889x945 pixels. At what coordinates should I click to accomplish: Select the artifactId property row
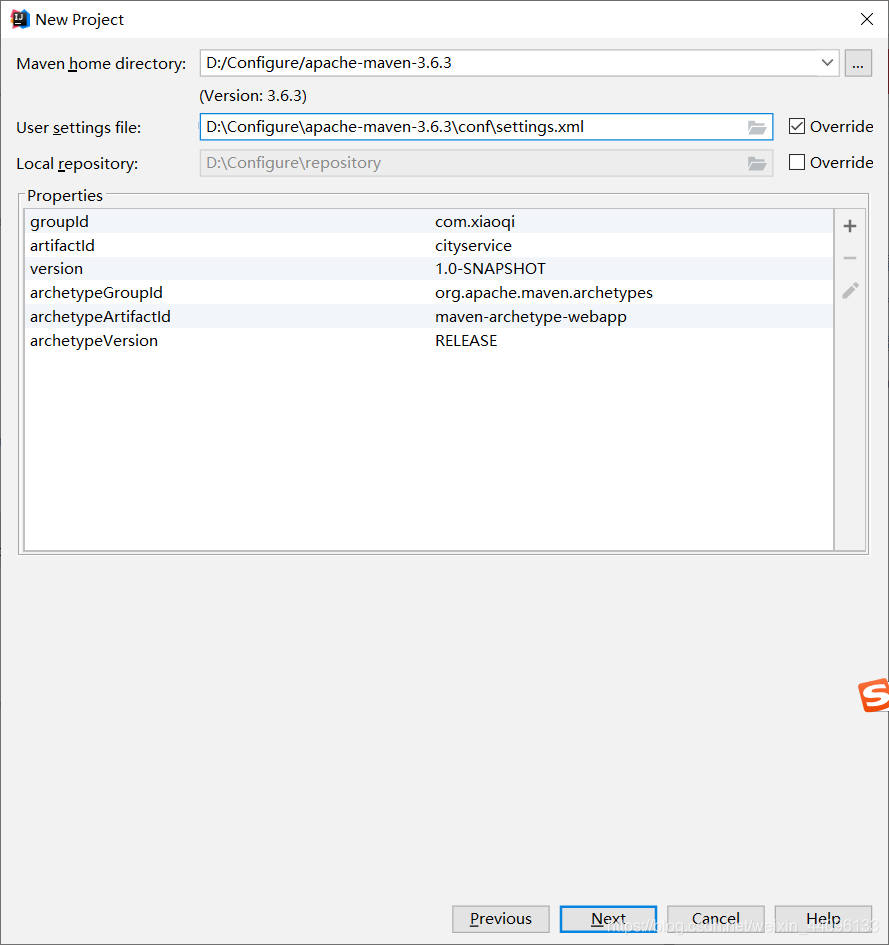429,245
